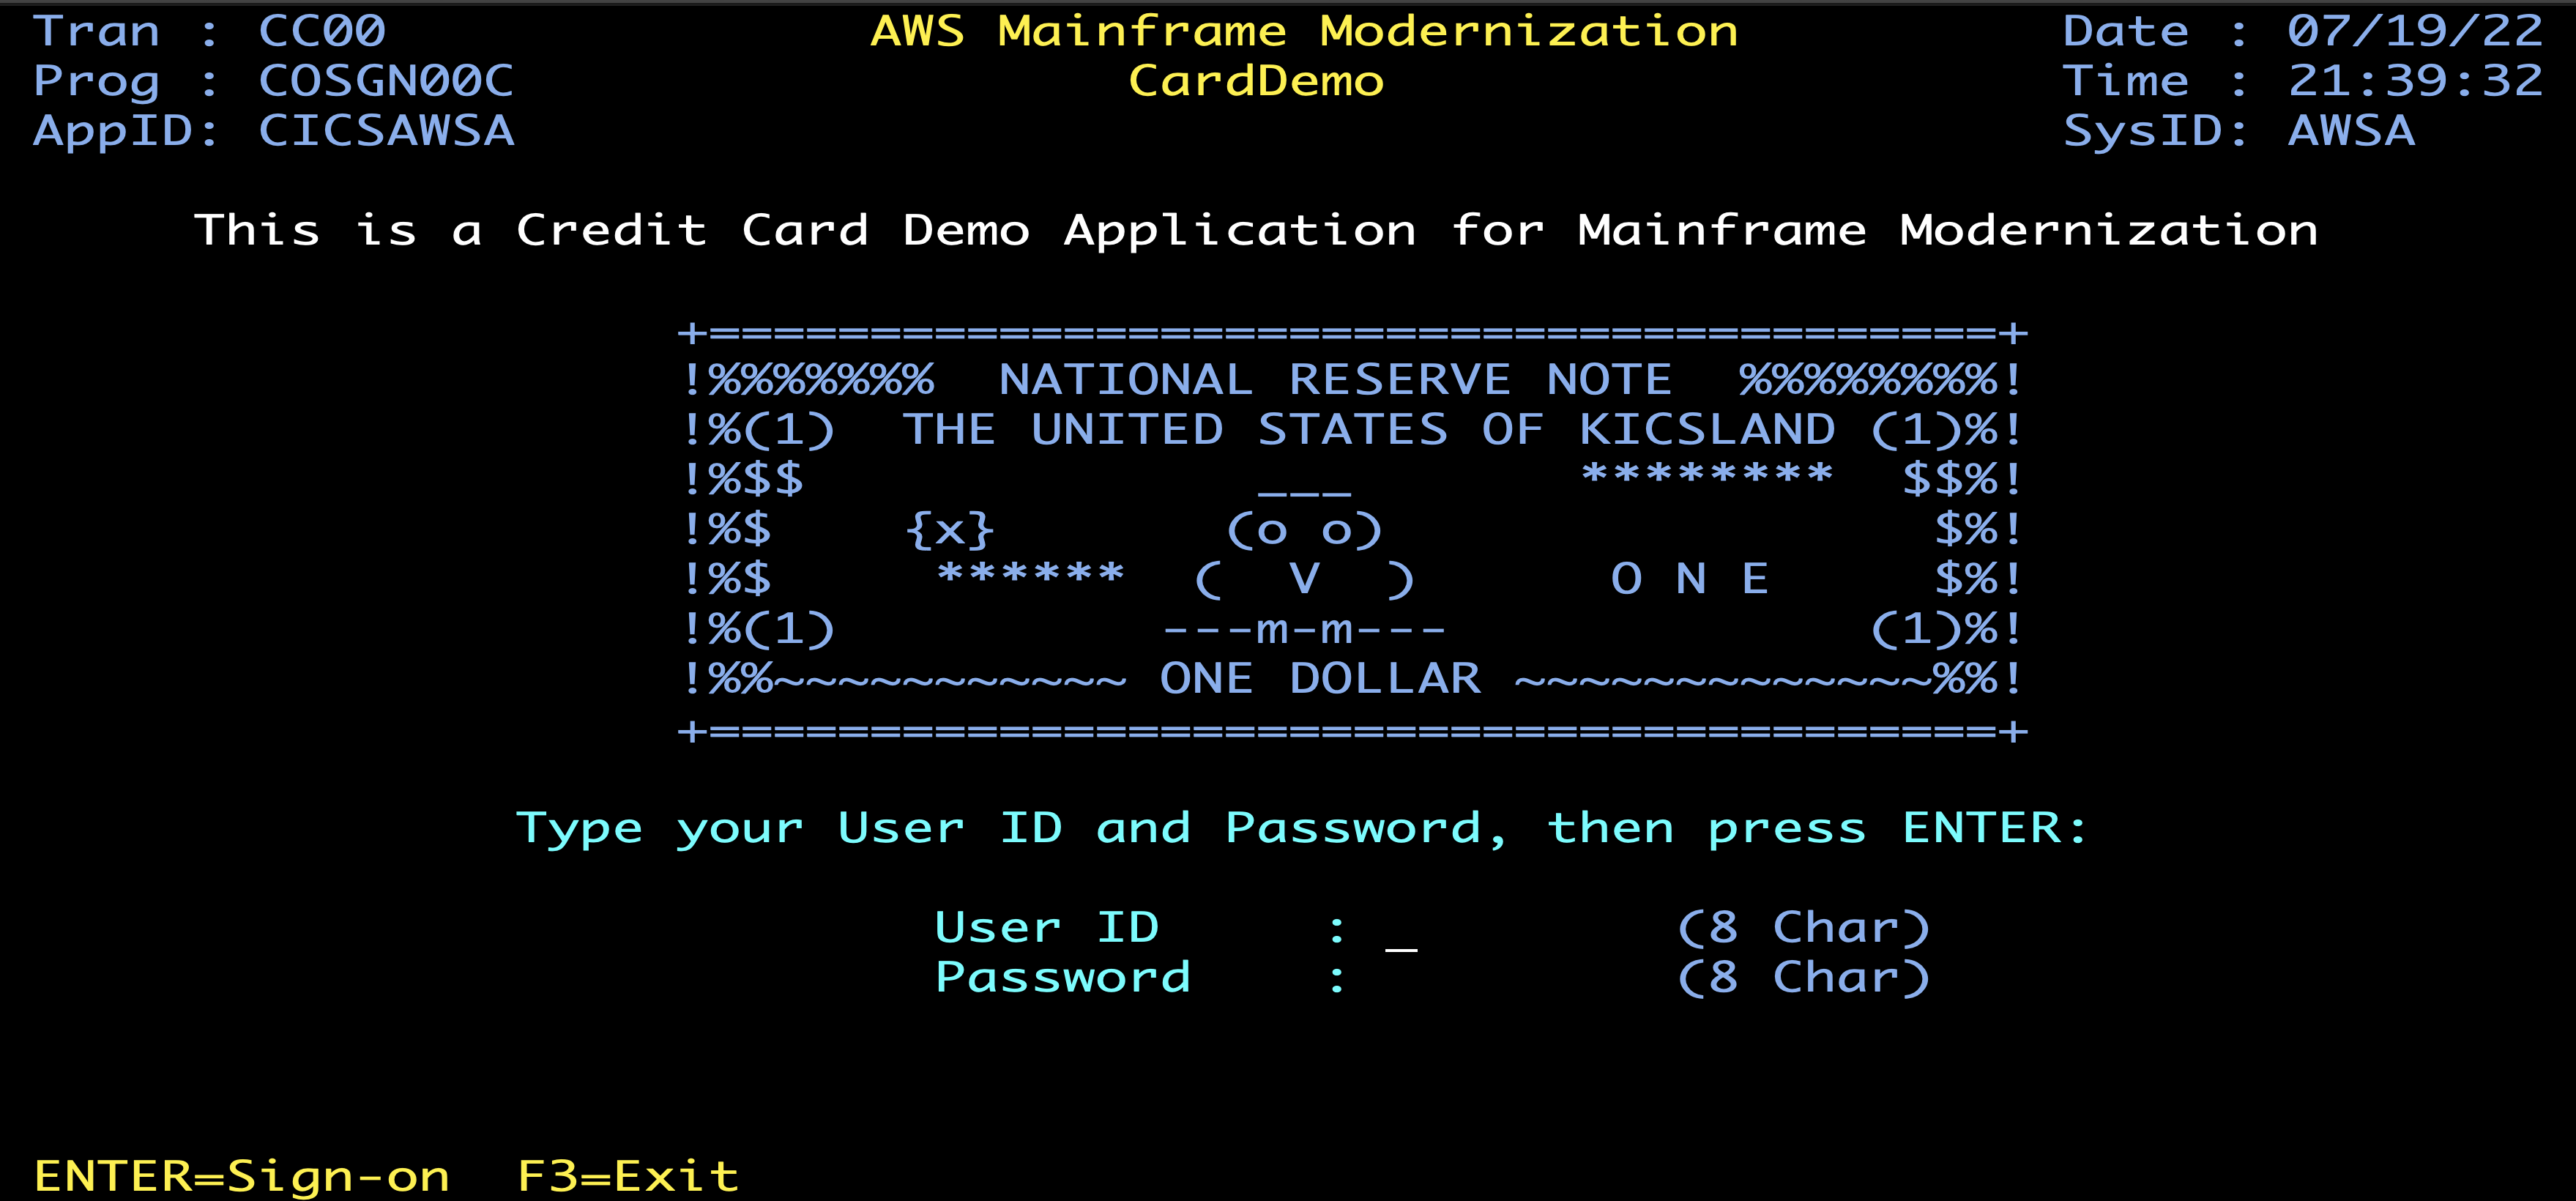
Task: Click the CC00 transaction ID text
Action: point(321,31)
